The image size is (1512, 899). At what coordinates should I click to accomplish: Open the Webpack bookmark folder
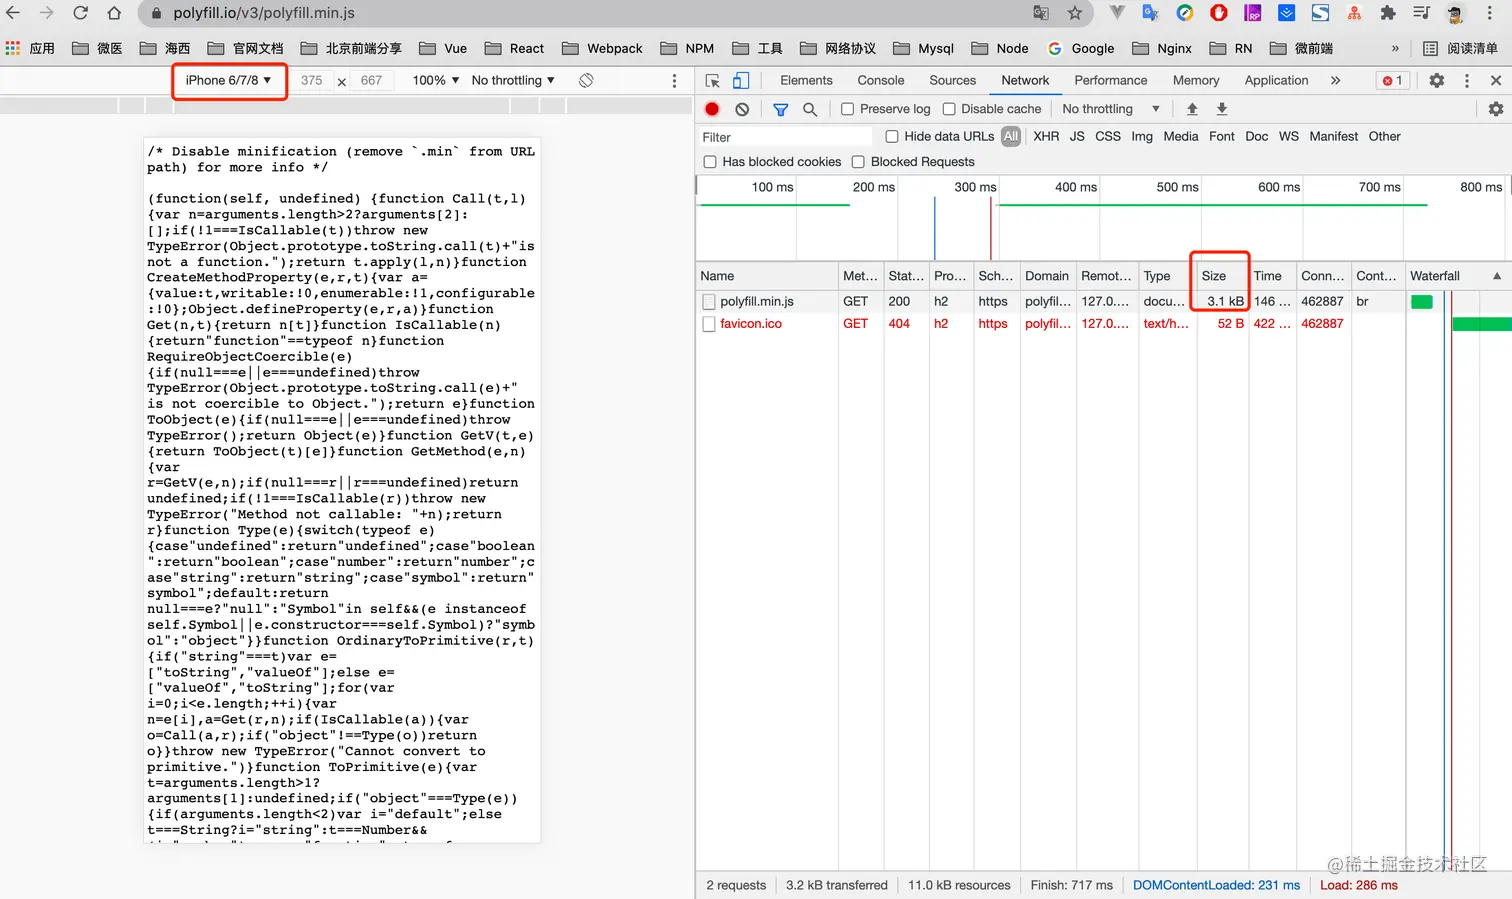602,48
